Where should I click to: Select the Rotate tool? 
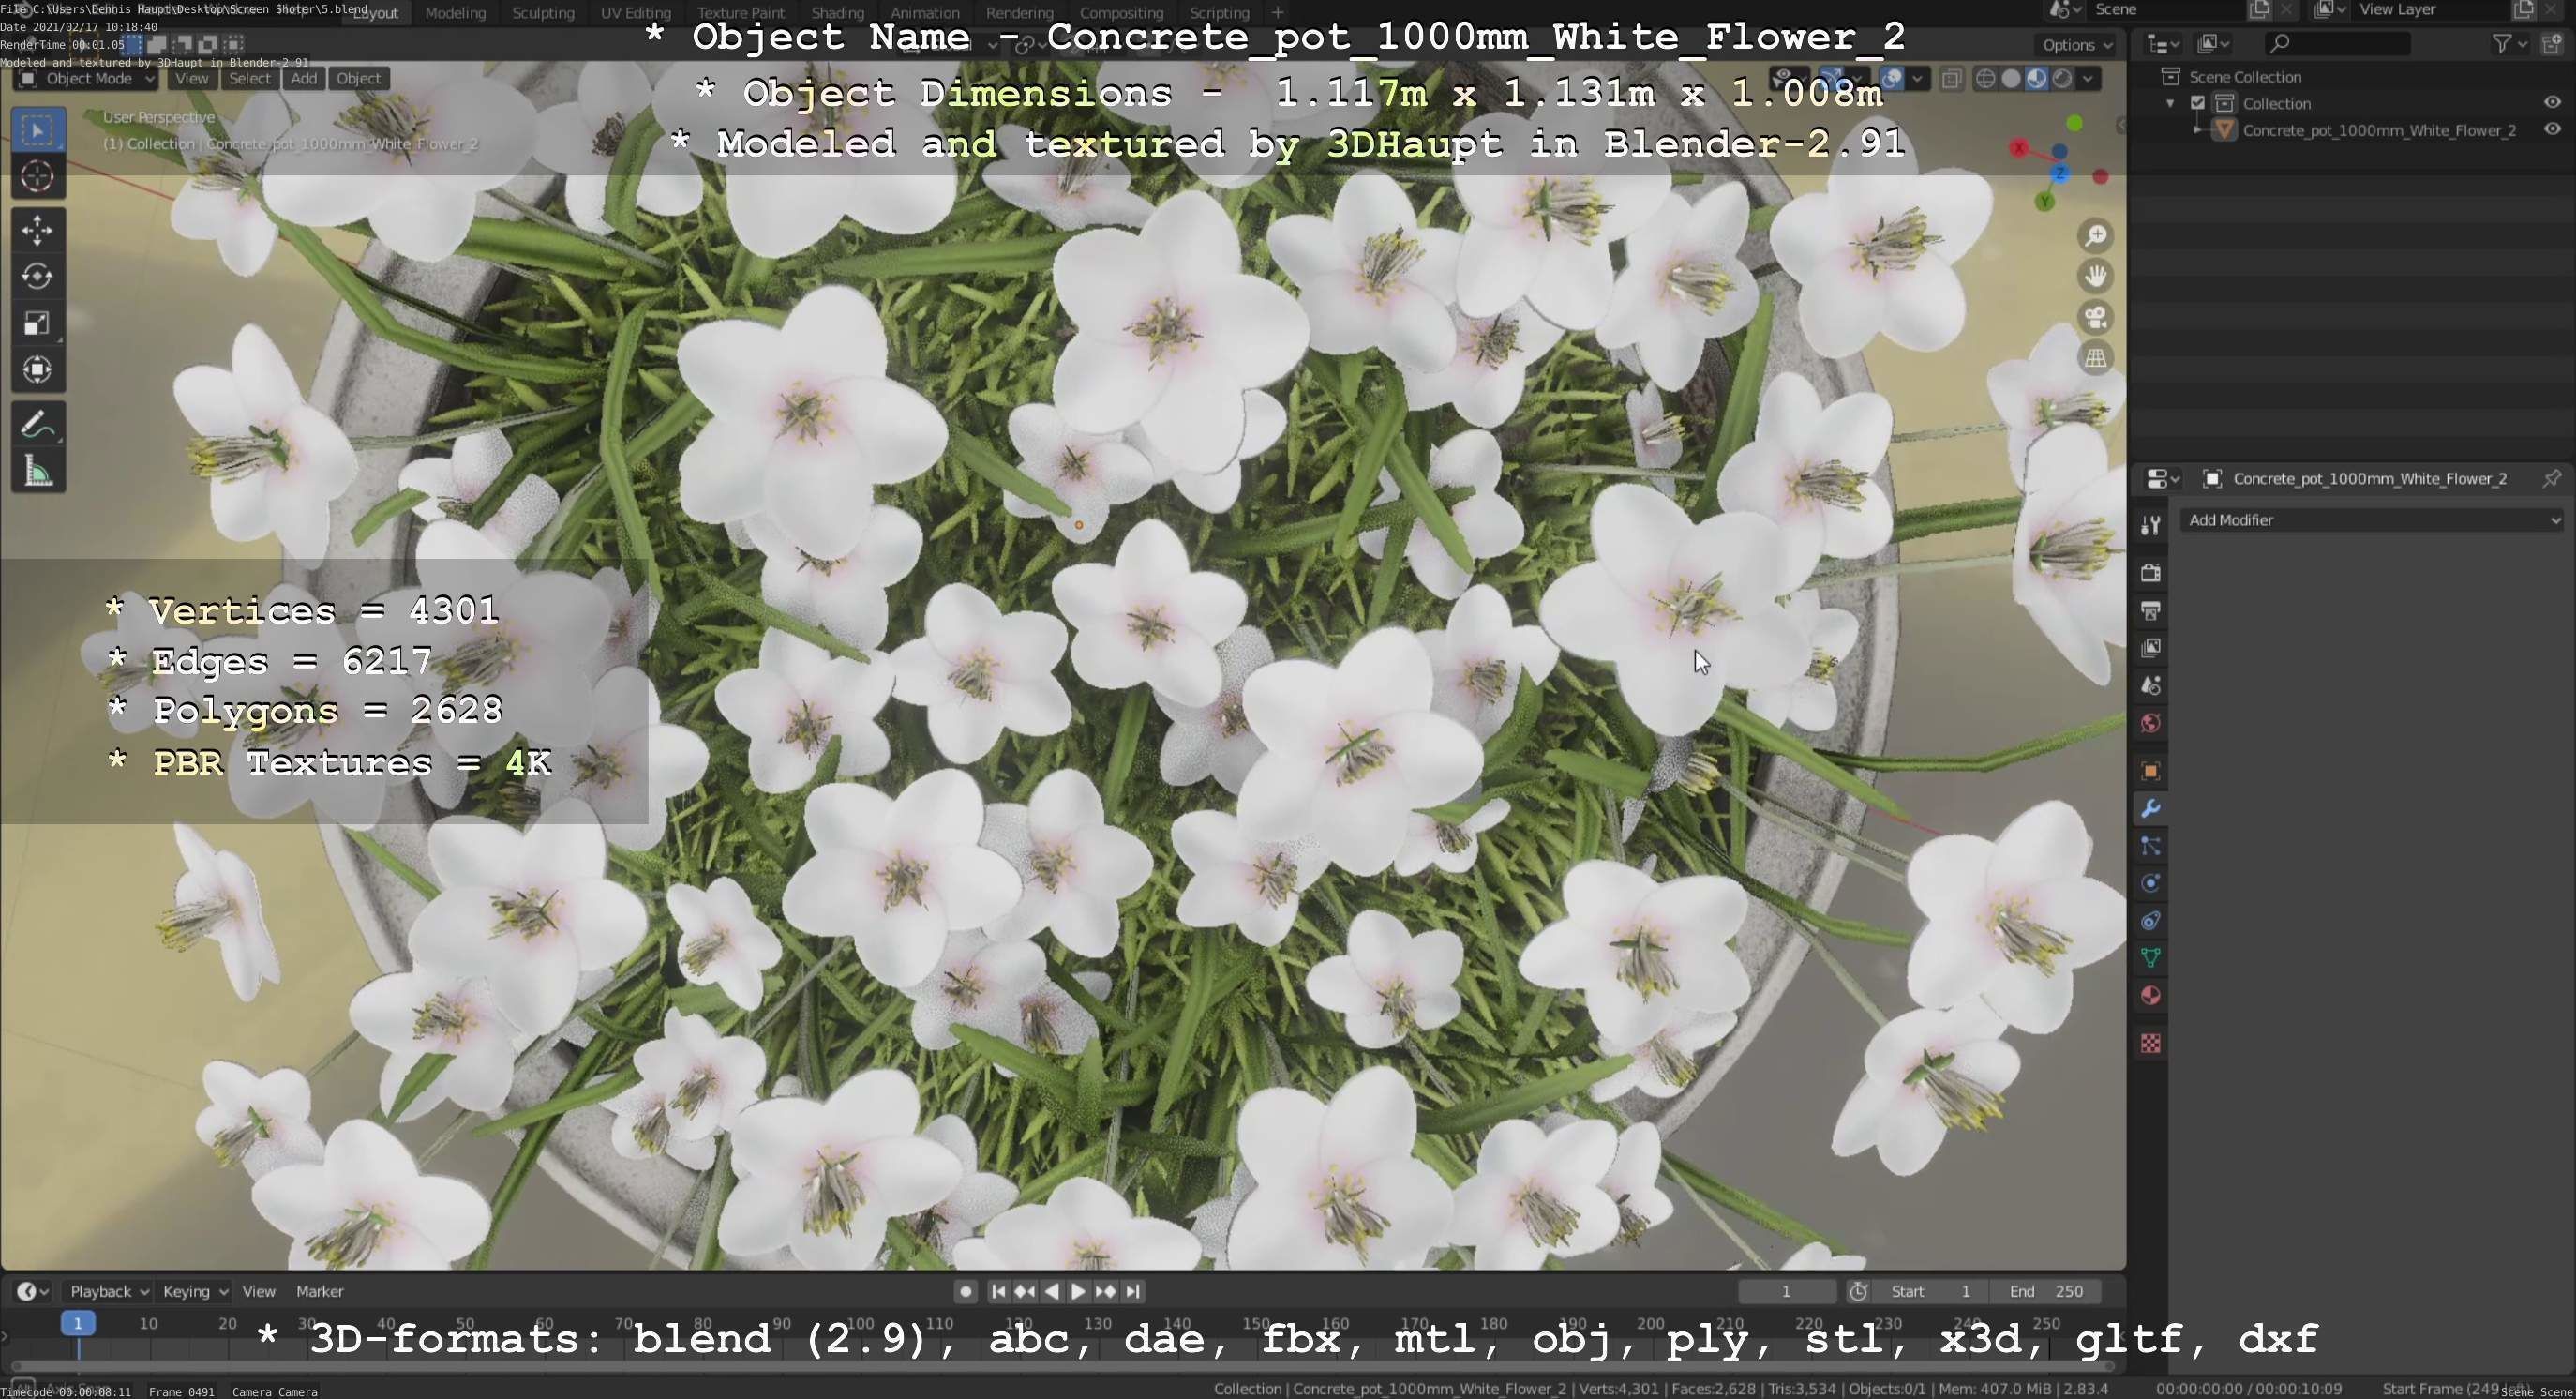coord(37,277)
